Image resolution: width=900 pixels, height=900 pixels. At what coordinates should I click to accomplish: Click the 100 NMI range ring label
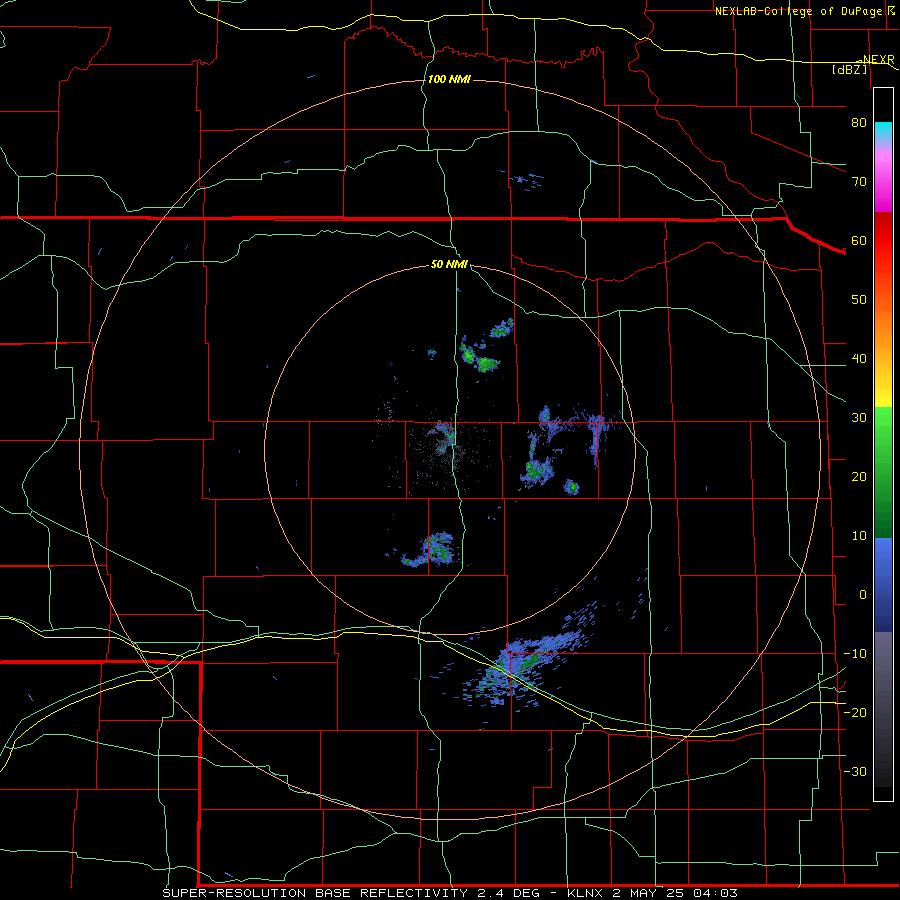[x=449, y=79]
